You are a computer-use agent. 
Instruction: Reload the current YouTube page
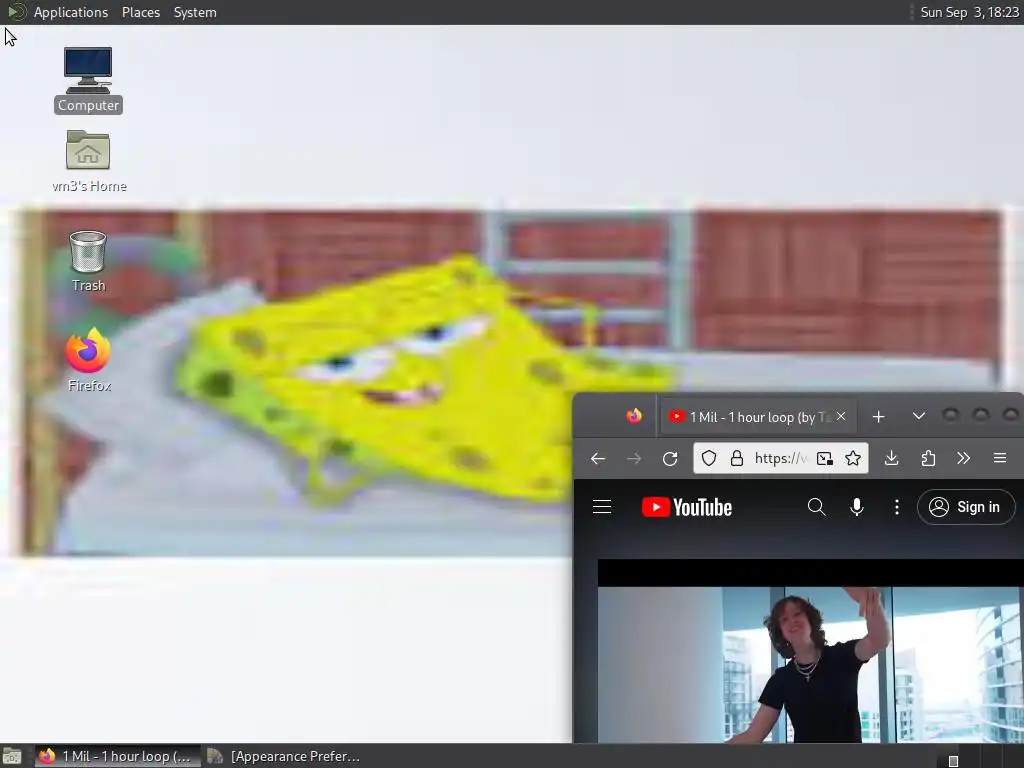tap(670, 458)
